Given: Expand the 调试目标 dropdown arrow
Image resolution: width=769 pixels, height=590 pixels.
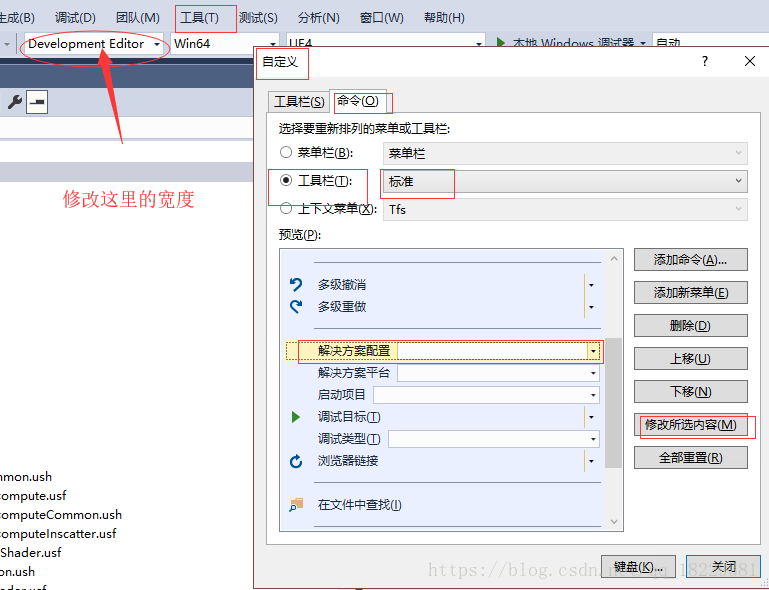Looking at the screenshot, I should tap(591, 417).
